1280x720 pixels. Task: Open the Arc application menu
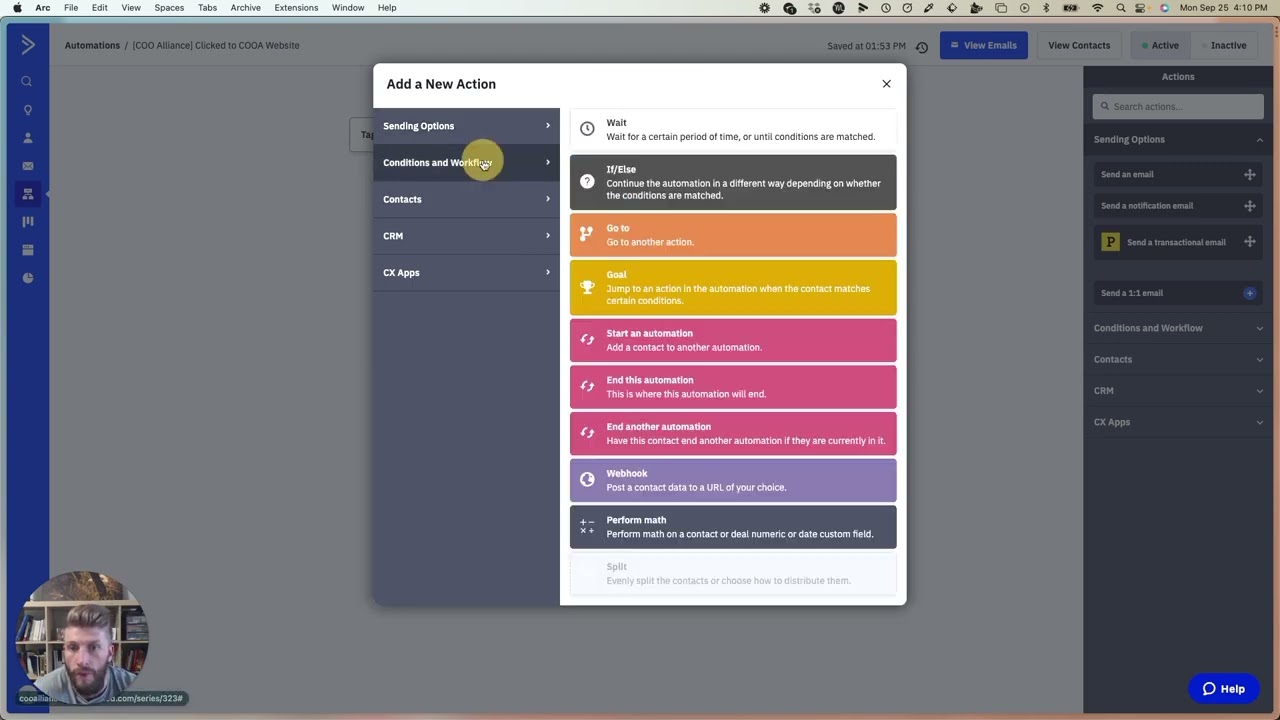point(43,8)
